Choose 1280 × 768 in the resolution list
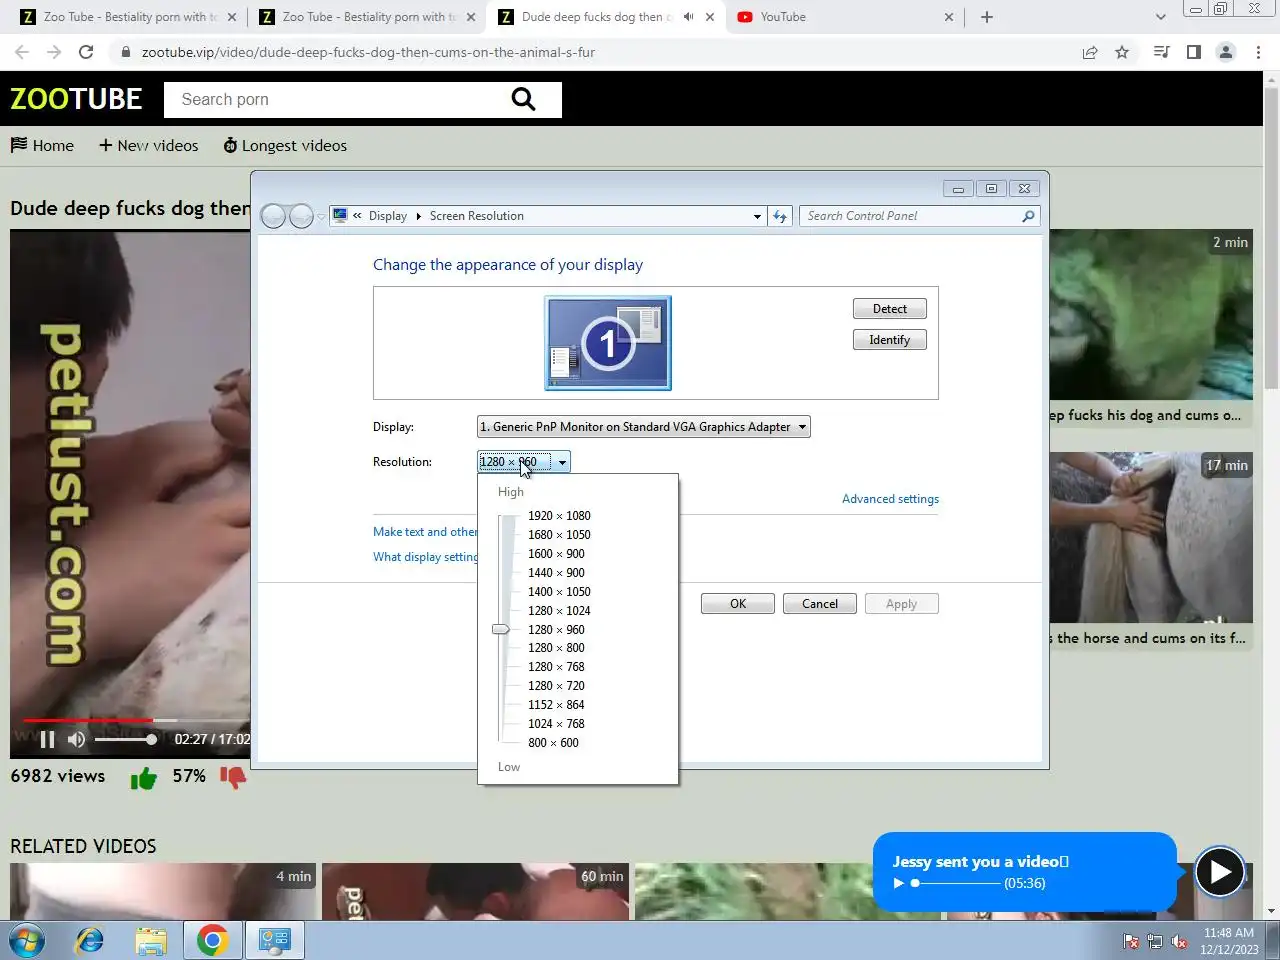 tap(556, 667)
